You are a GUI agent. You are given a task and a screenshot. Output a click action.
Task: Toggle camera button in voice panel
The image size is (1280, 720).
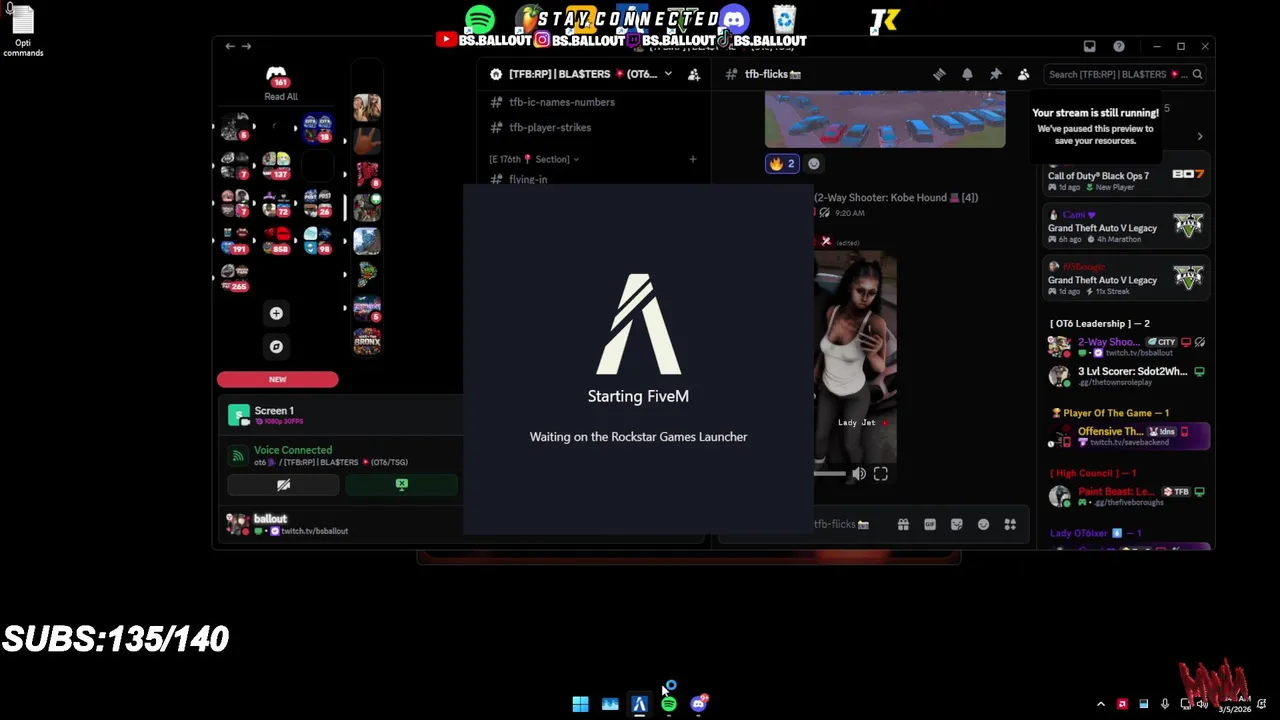(x=283, y=485)
